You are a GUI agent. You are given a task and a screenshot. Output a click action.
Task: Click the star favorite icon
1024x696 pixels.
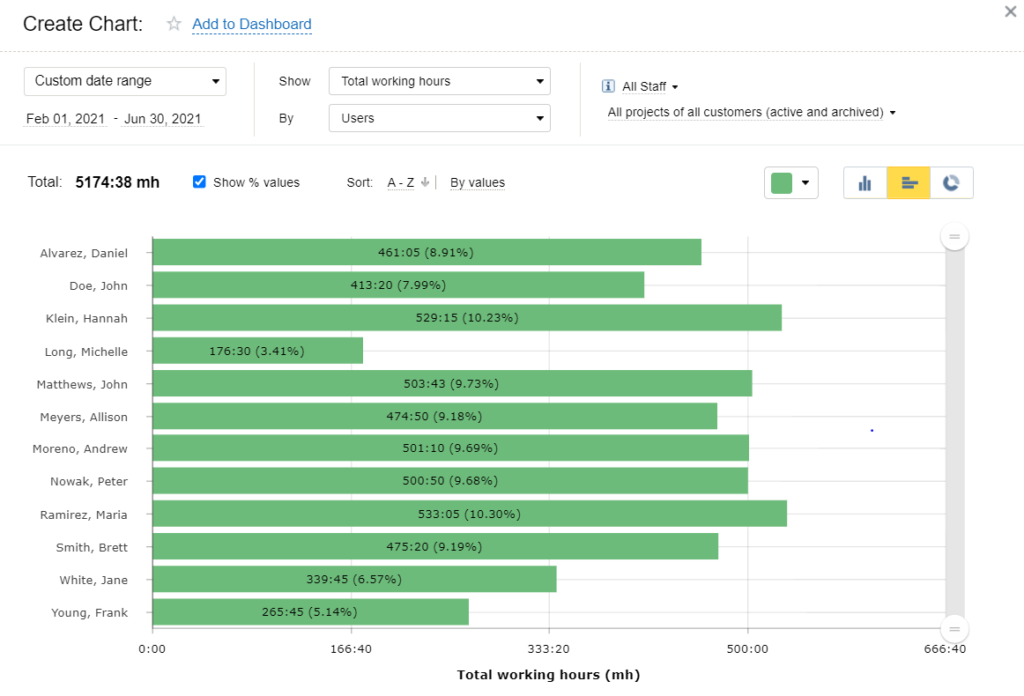pos(174,24)
